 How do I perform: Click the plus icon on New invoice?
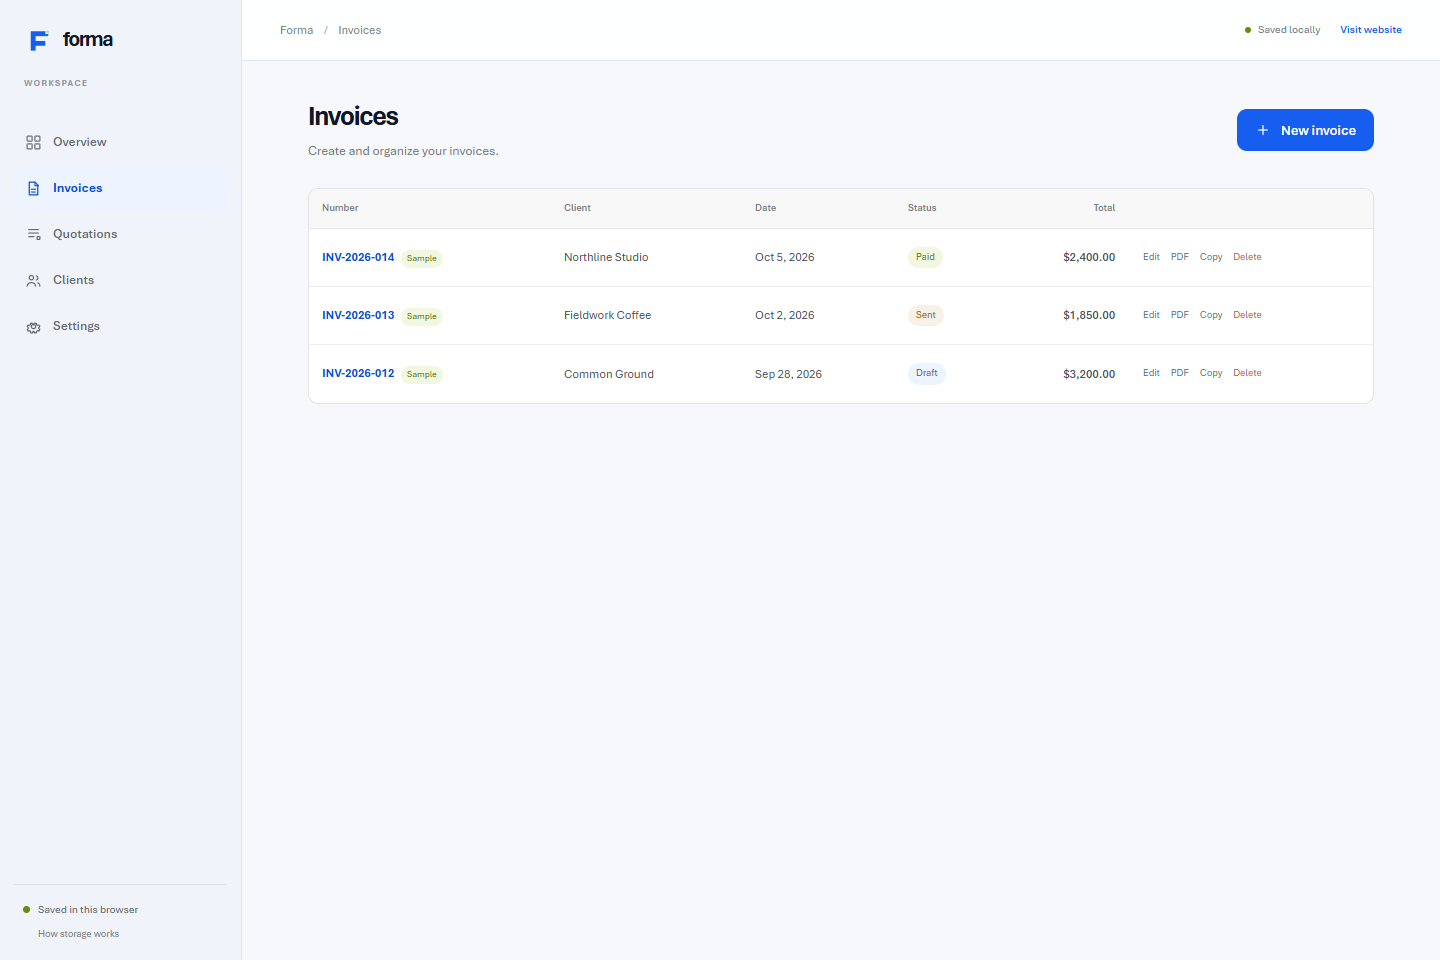point(1263,130)
